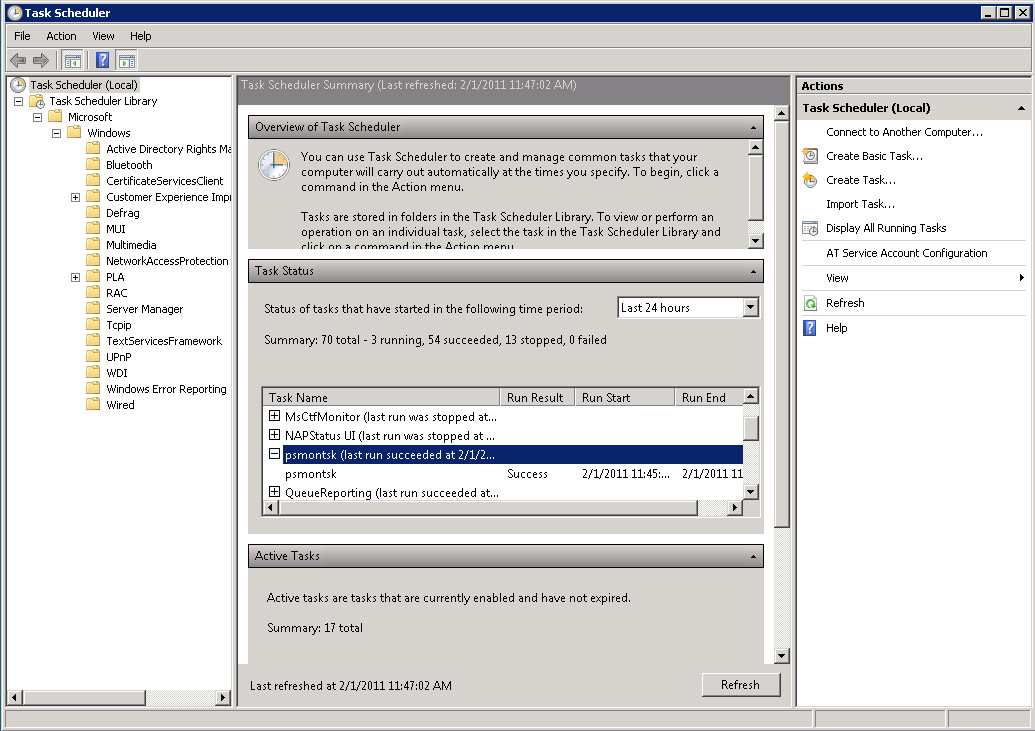
Task: Click the Multimedia folder icon
Action: pyautogui.click(x=94, y=244)
